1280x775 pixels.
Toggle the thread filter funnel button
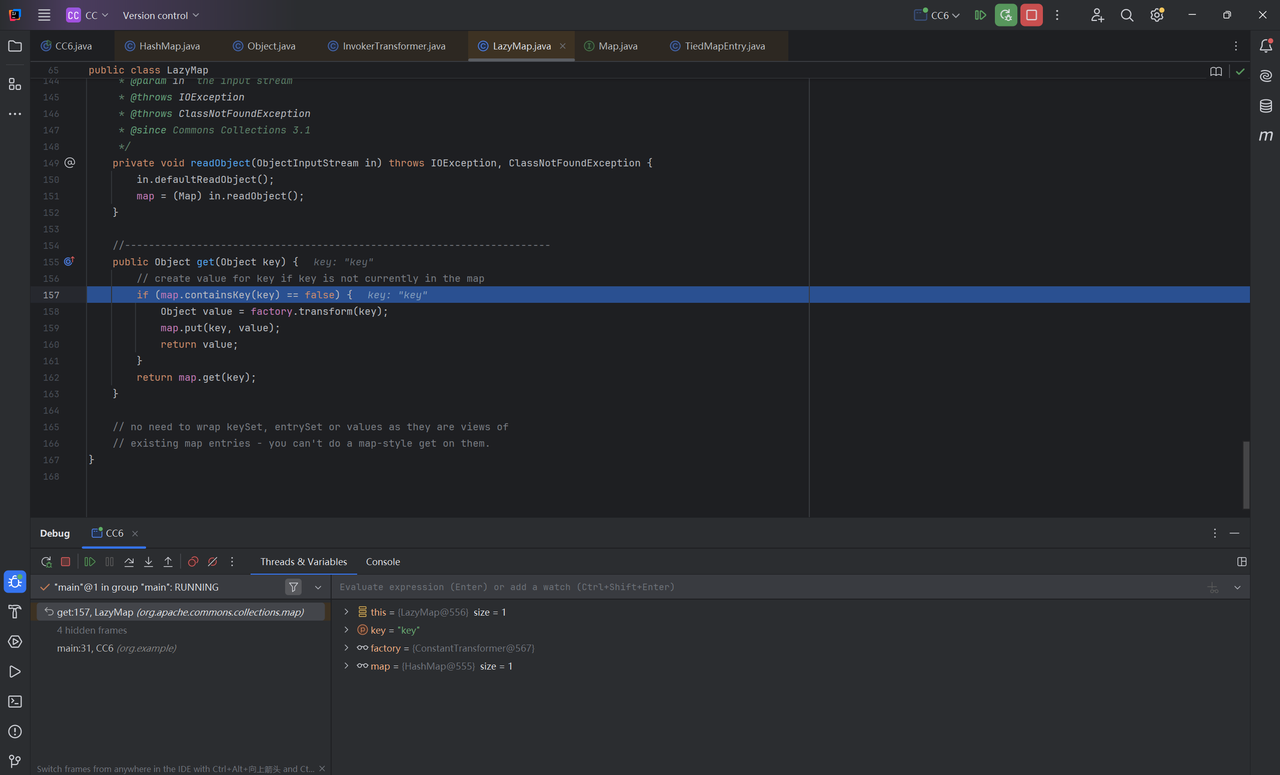coord(293,587)
